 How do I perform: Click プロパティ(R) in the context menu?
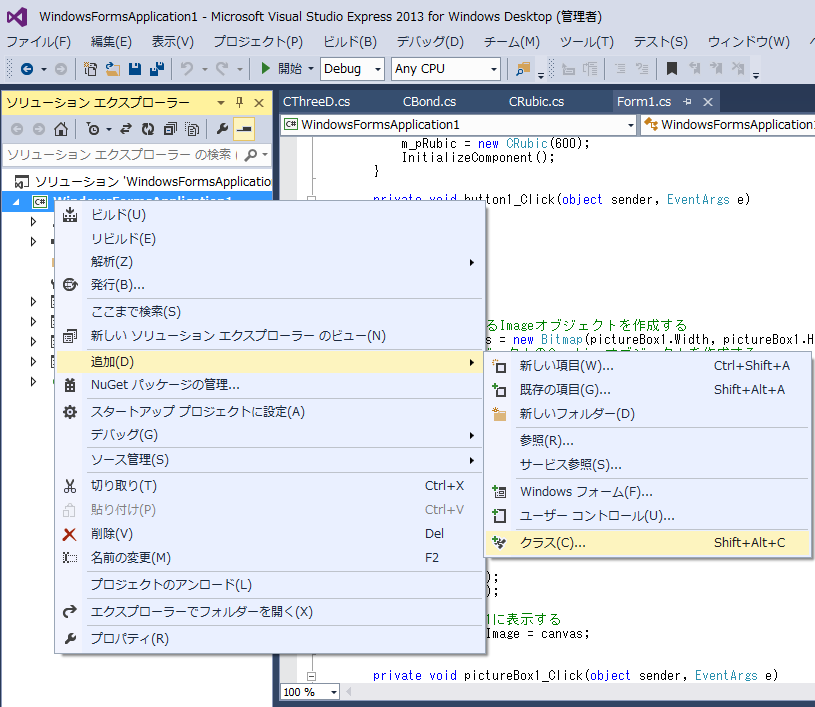pyautogui.click(x=270, y=639)
